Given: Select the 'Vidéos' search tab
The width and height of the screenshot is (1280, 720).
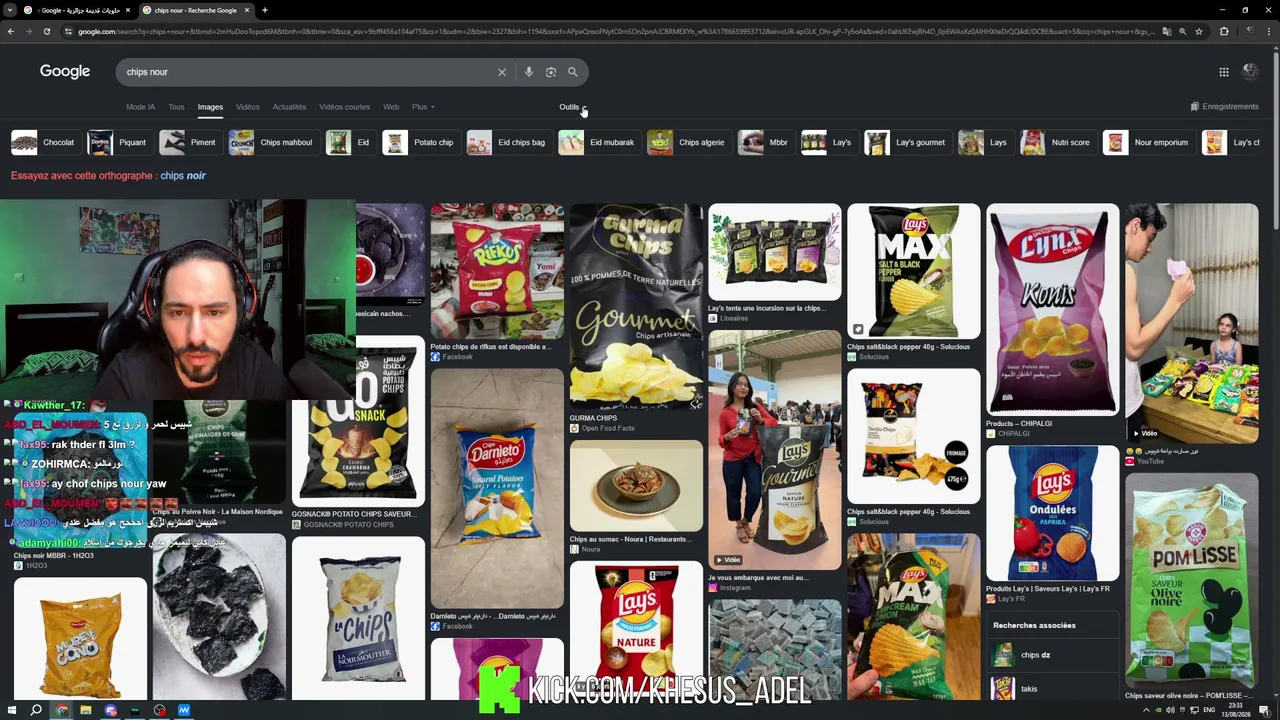Looking at the screenshot, I should [x=248, y=107].
